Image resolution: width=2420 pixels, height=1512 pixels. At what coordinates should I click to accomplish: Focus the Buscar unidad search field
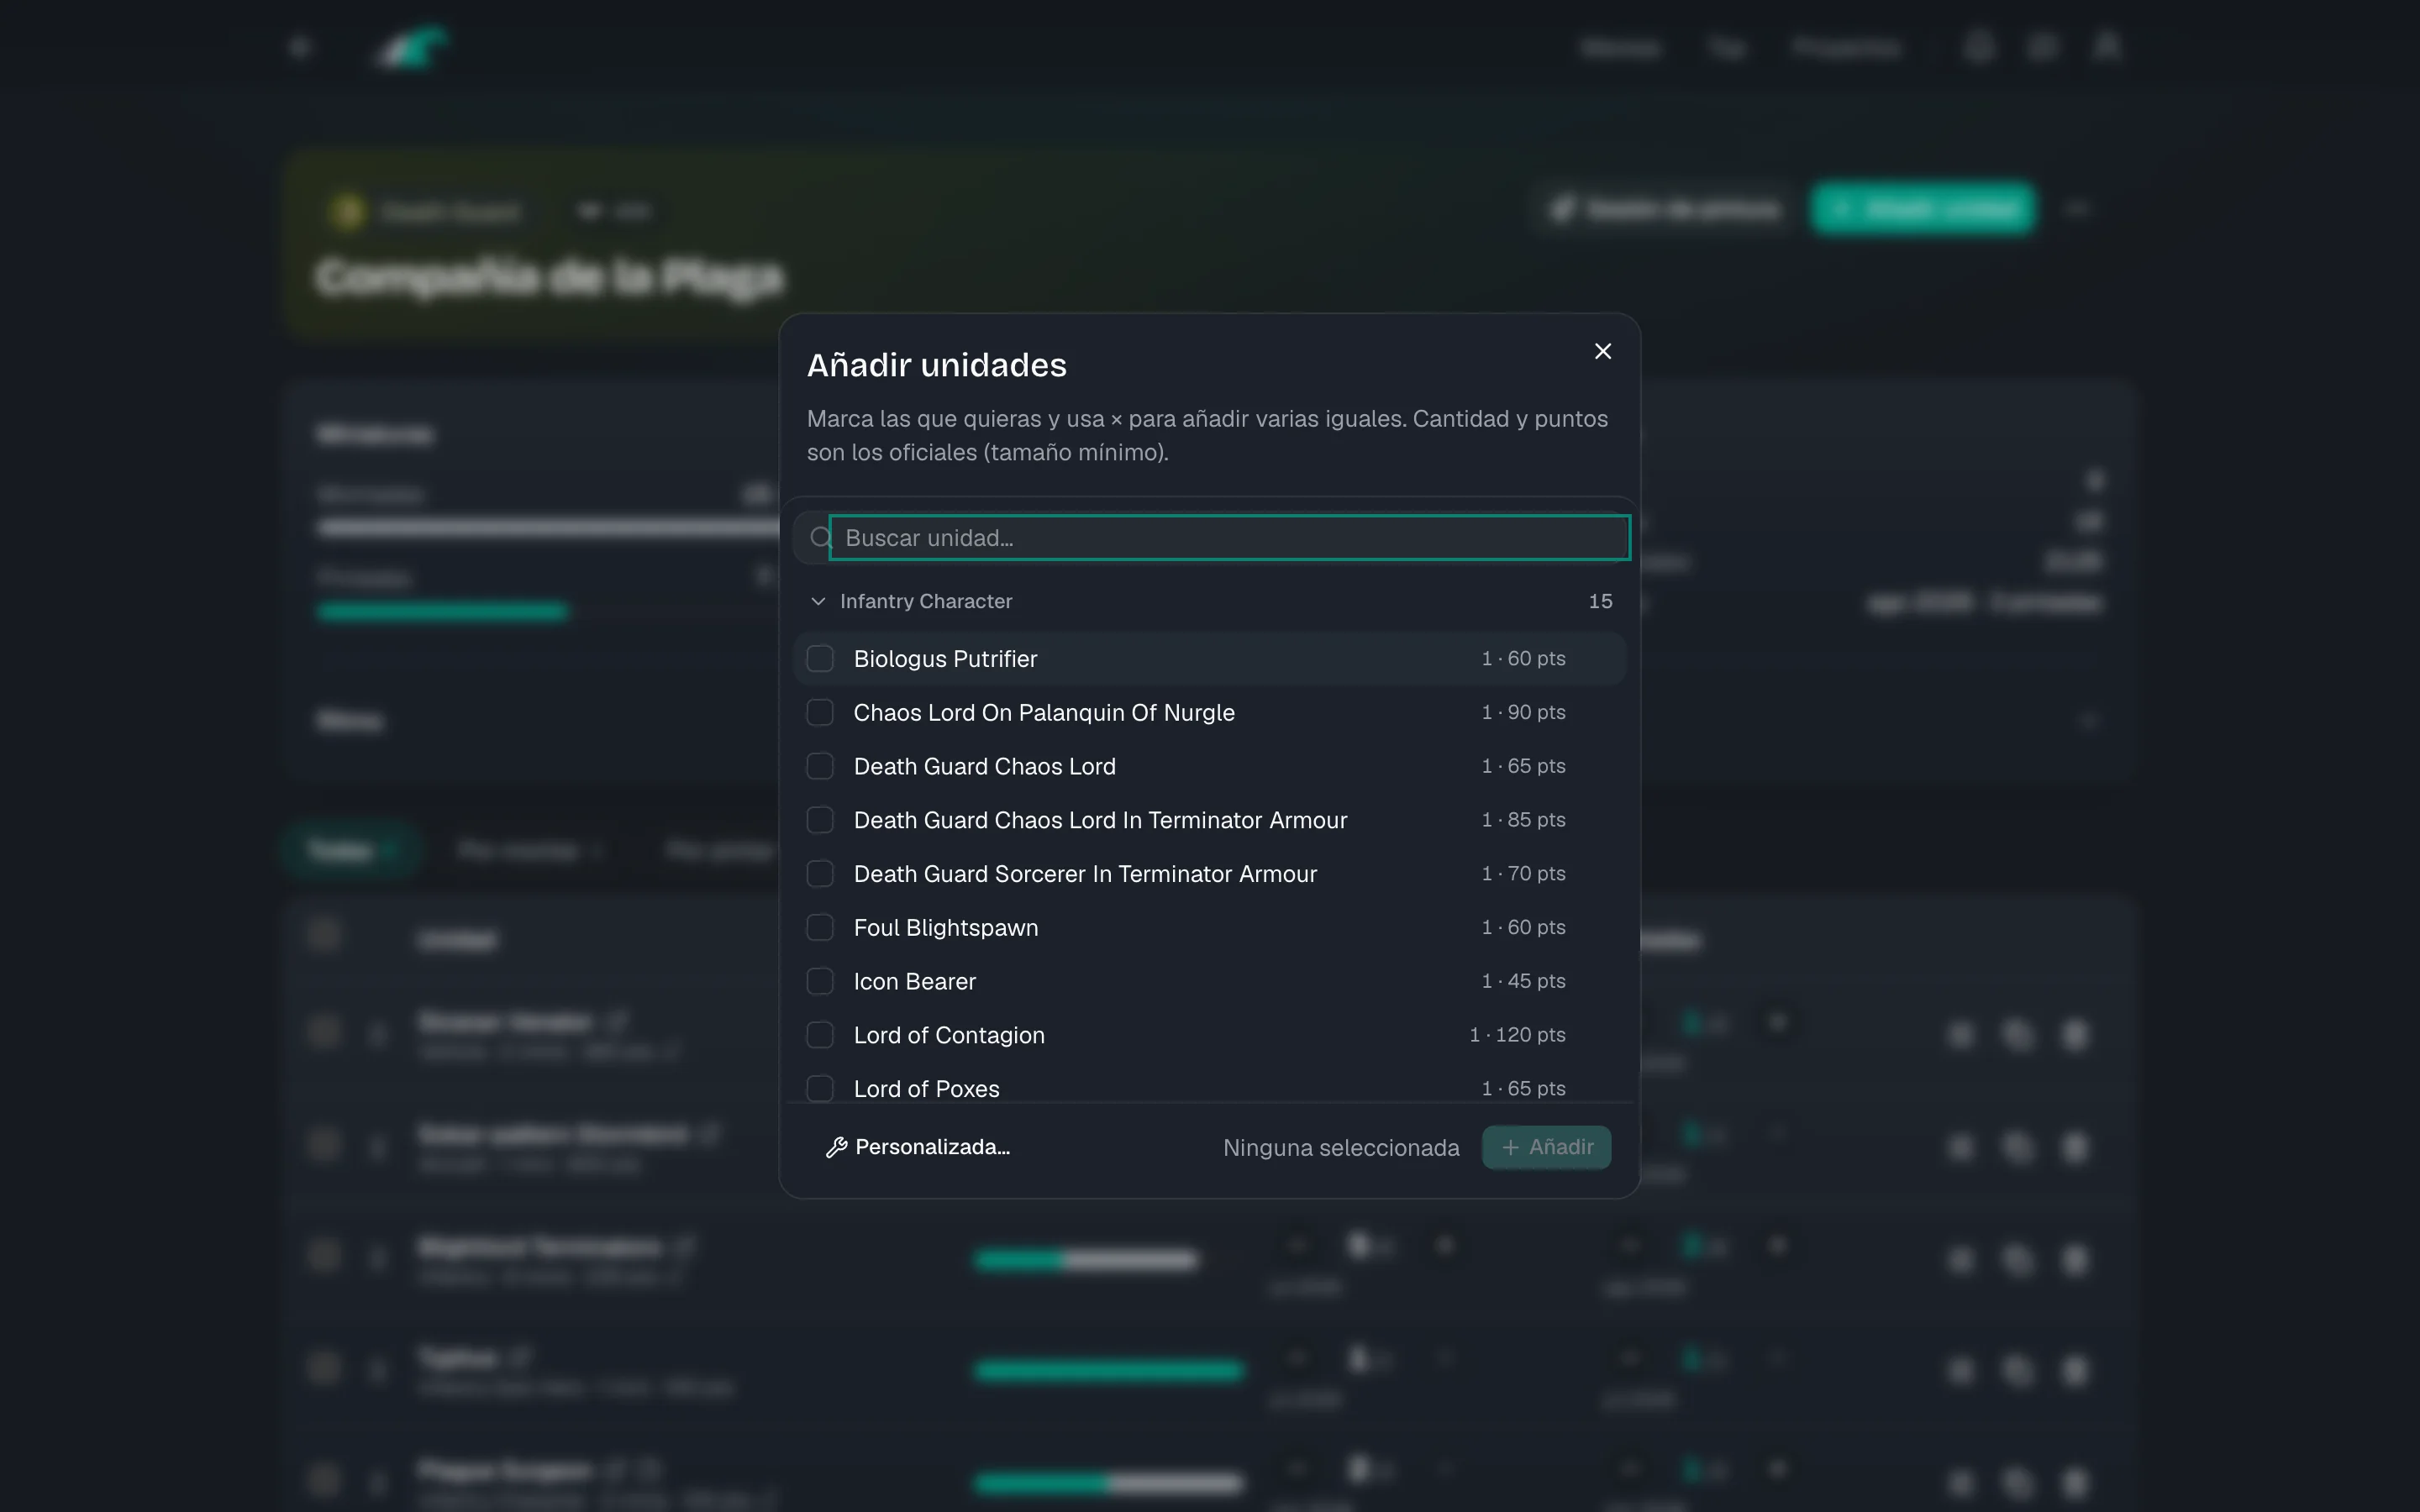(1230, 538)
